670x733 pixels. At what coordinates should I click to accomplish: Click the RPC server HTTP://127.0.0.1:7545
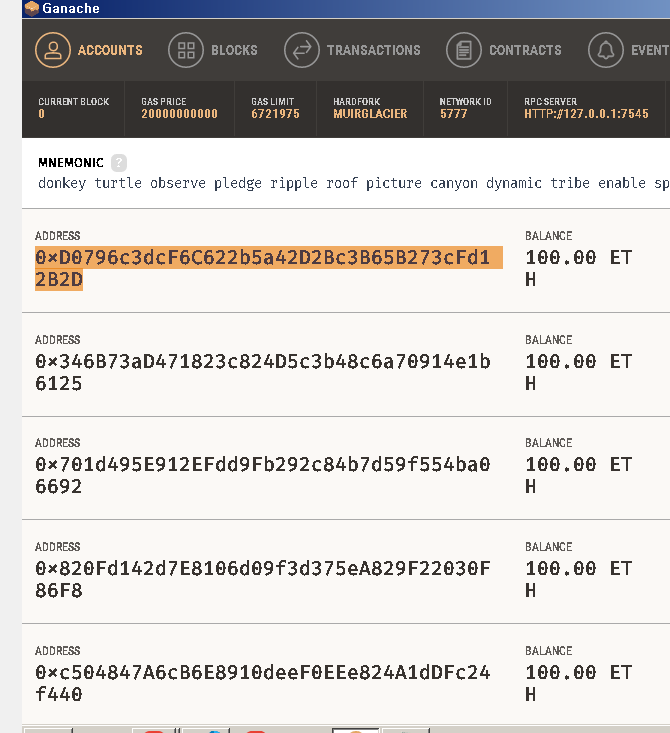(586, 114)
